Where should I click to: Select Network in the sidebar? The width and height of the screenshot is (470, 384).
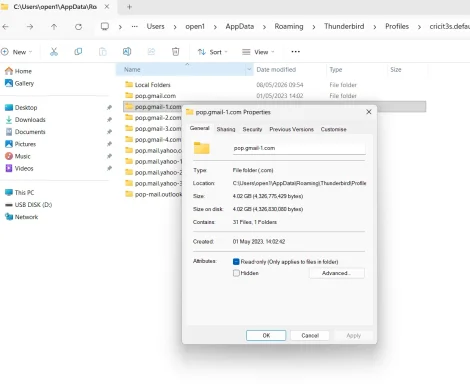[x=22, y=217]
